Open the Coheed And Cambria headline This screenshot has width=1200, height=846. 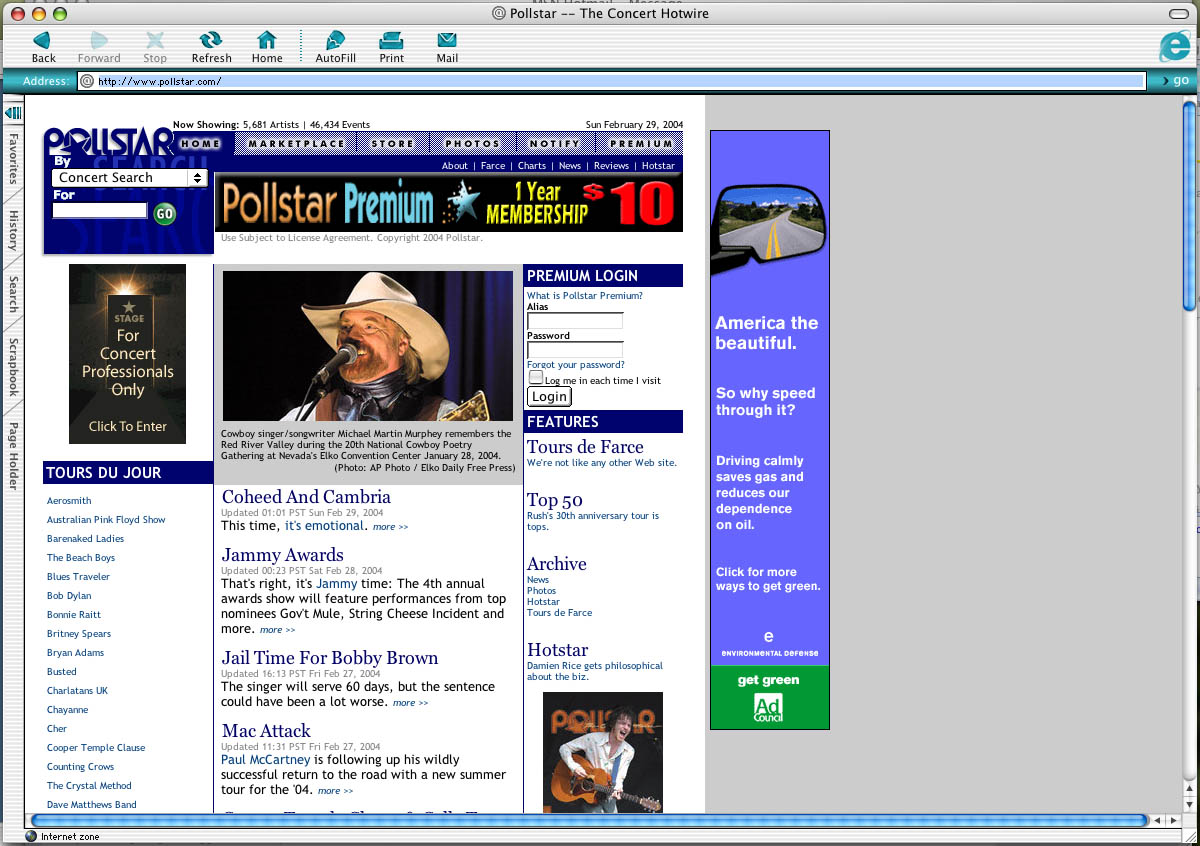pyautogui.click(x=306, y=497)
